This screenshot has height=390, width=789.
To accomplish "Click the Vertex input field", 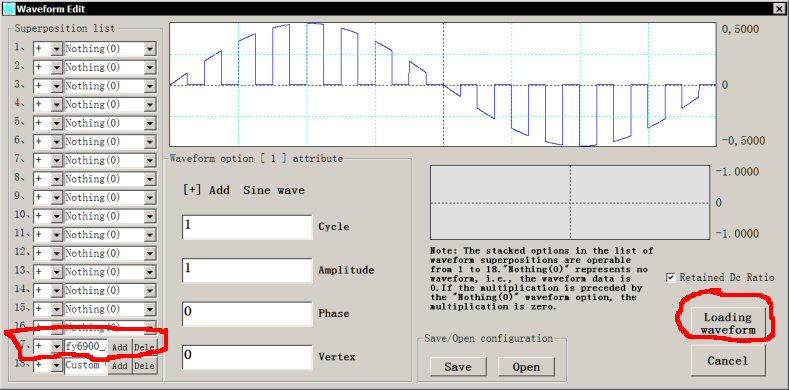I will click(247, 357).
